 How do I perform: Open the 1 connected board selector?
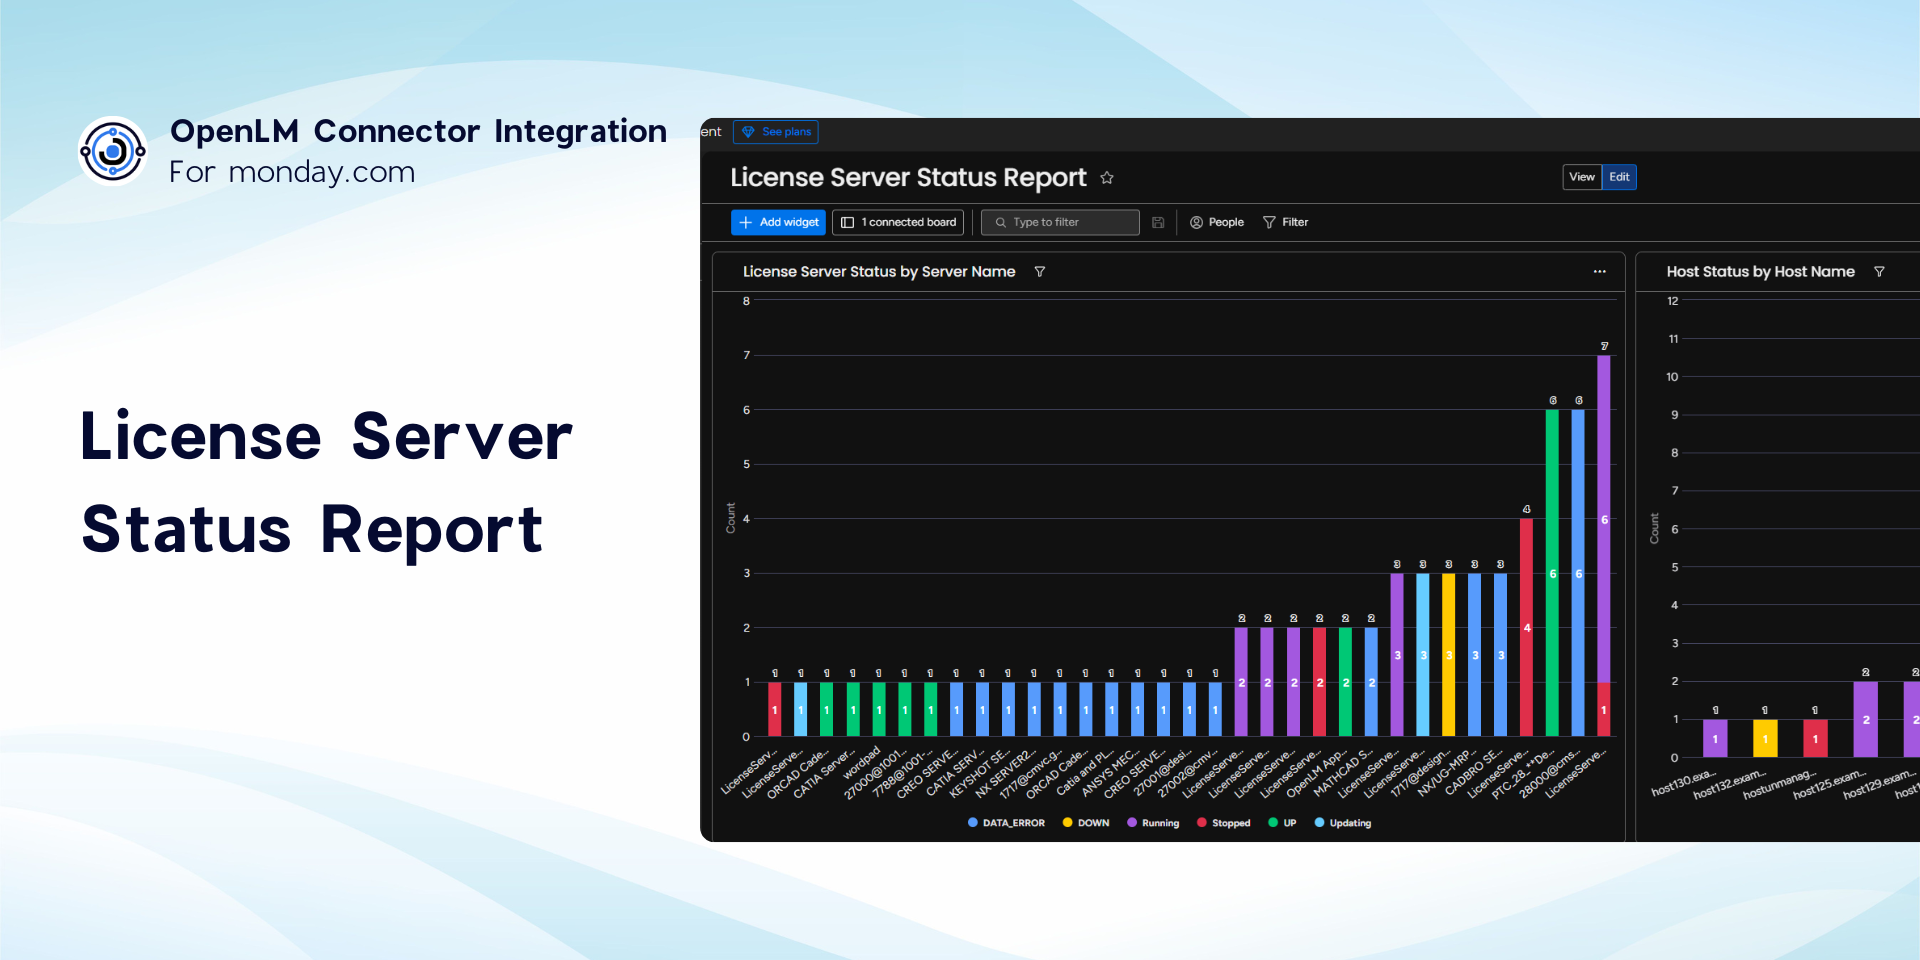point(898,222)
